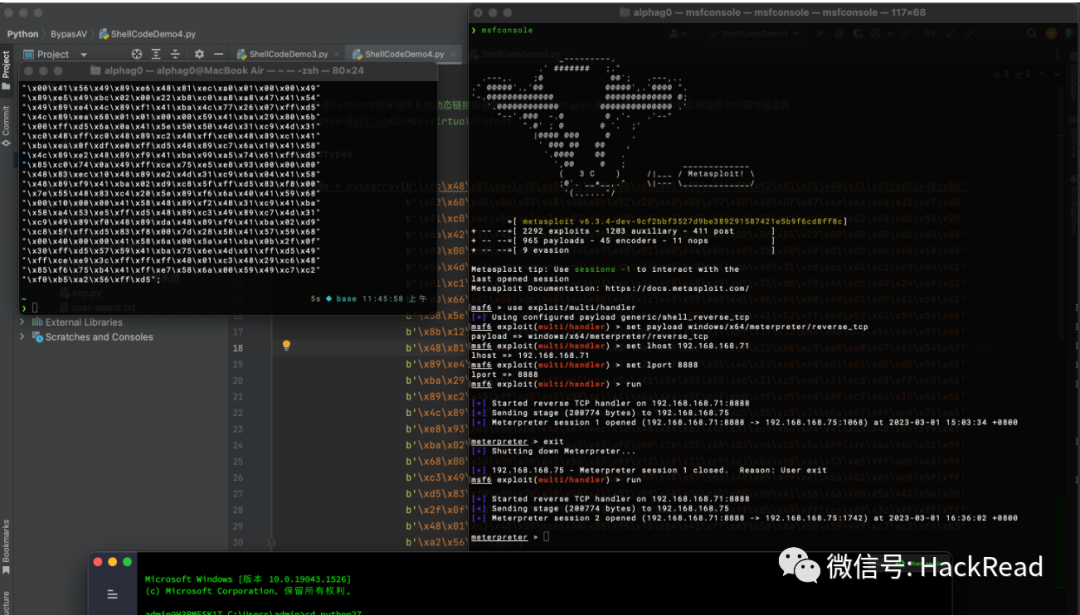This screenshot has height=615, width=1080.
Task: Select the ShellCodeDemo4.py editor tab
Action: [404, 54]
